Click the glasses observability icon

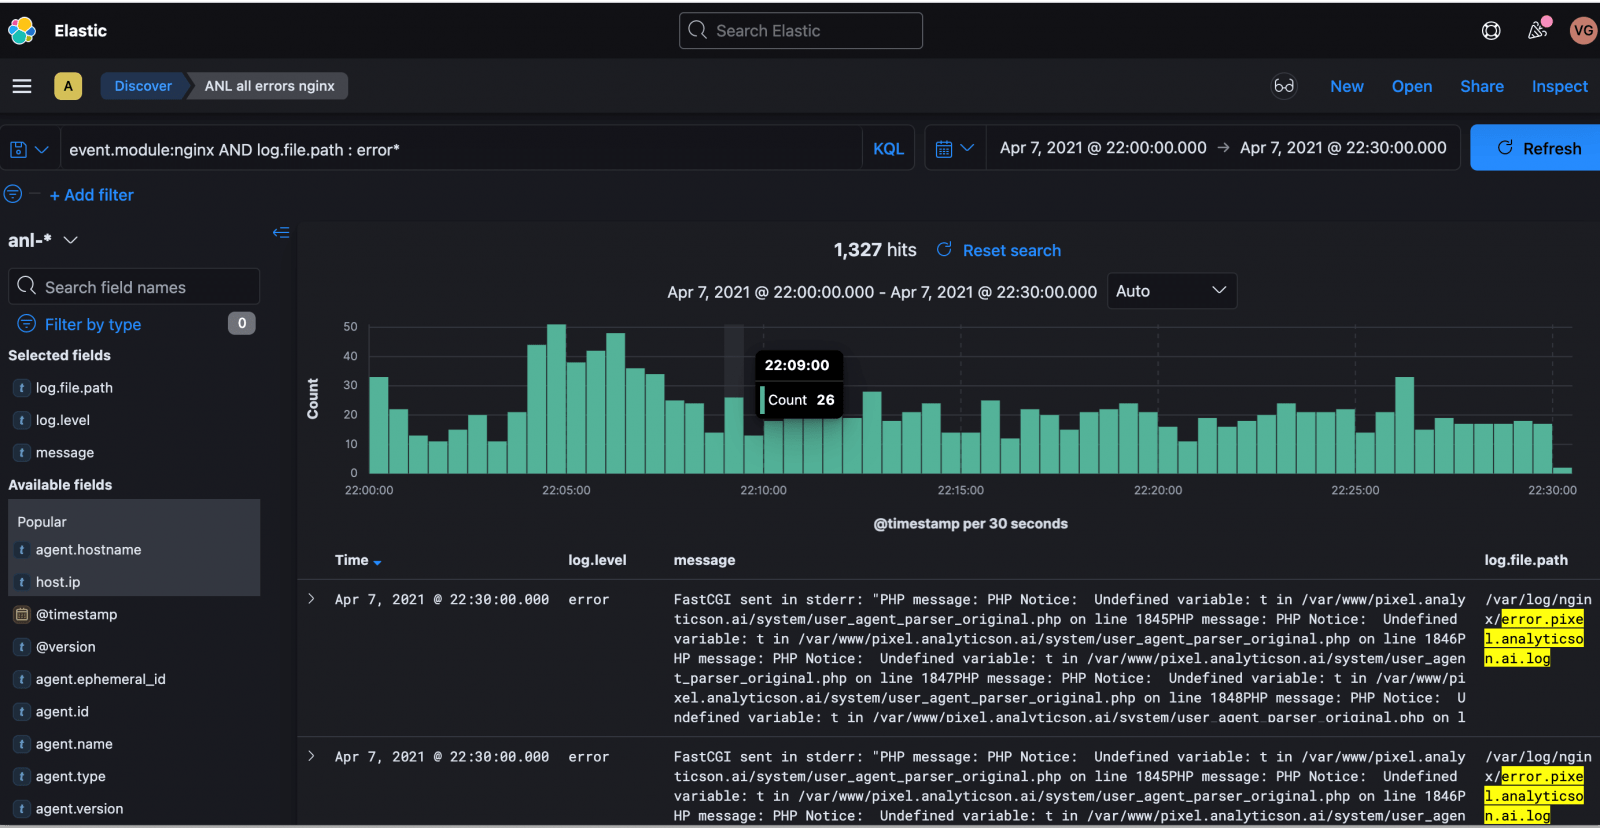click(1284, 86)
